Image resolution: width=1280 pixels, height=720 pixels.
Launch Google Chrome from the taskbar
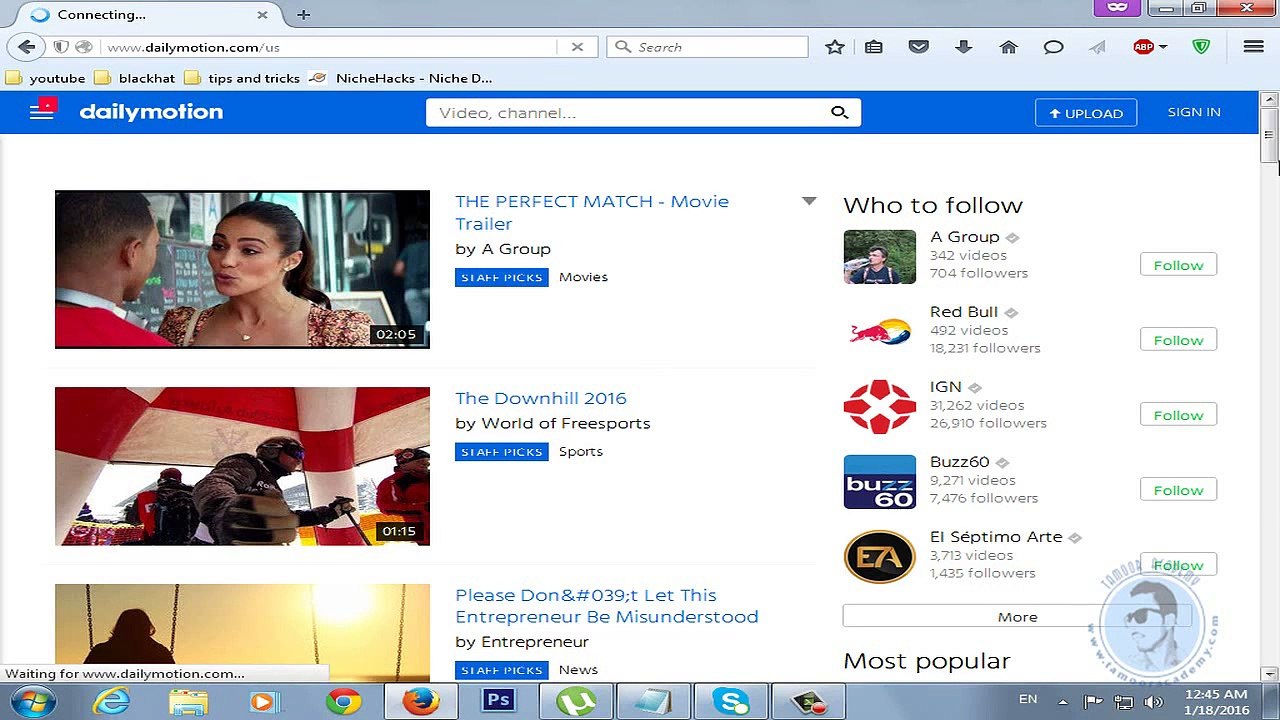(x=343, y=701)
